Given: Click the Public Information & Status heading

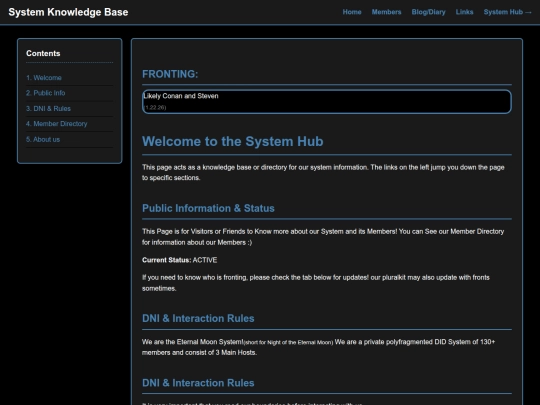Looking at the screenshot, I should coord(208,208).
